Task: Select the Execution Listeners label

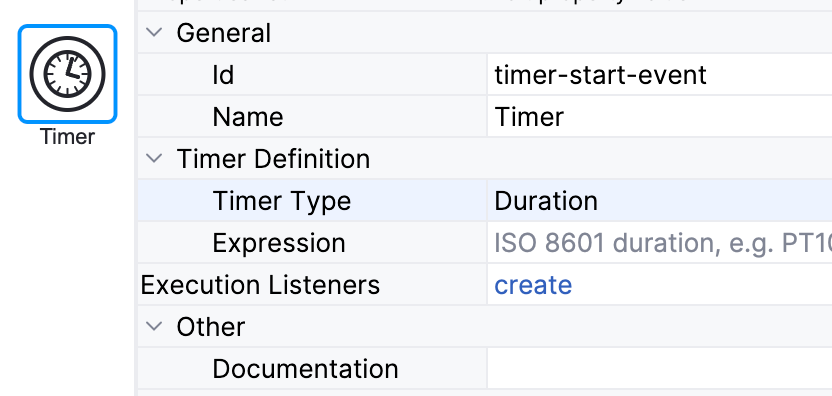Action: [x=260, y=285]
